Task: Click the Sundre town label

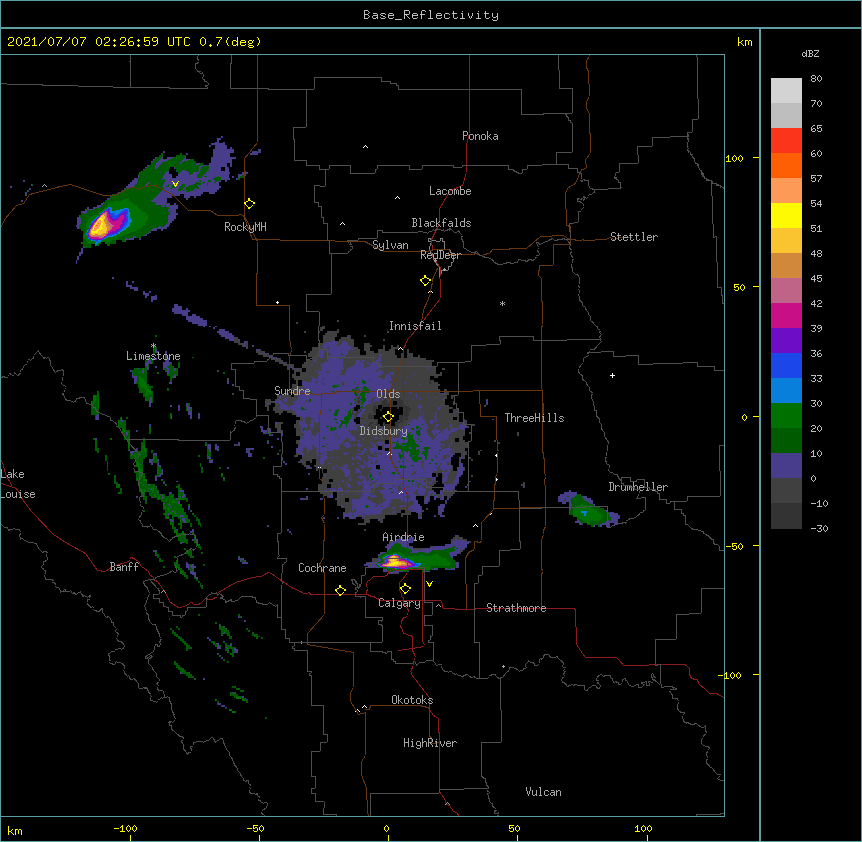Action: click(x=292, y=391)
